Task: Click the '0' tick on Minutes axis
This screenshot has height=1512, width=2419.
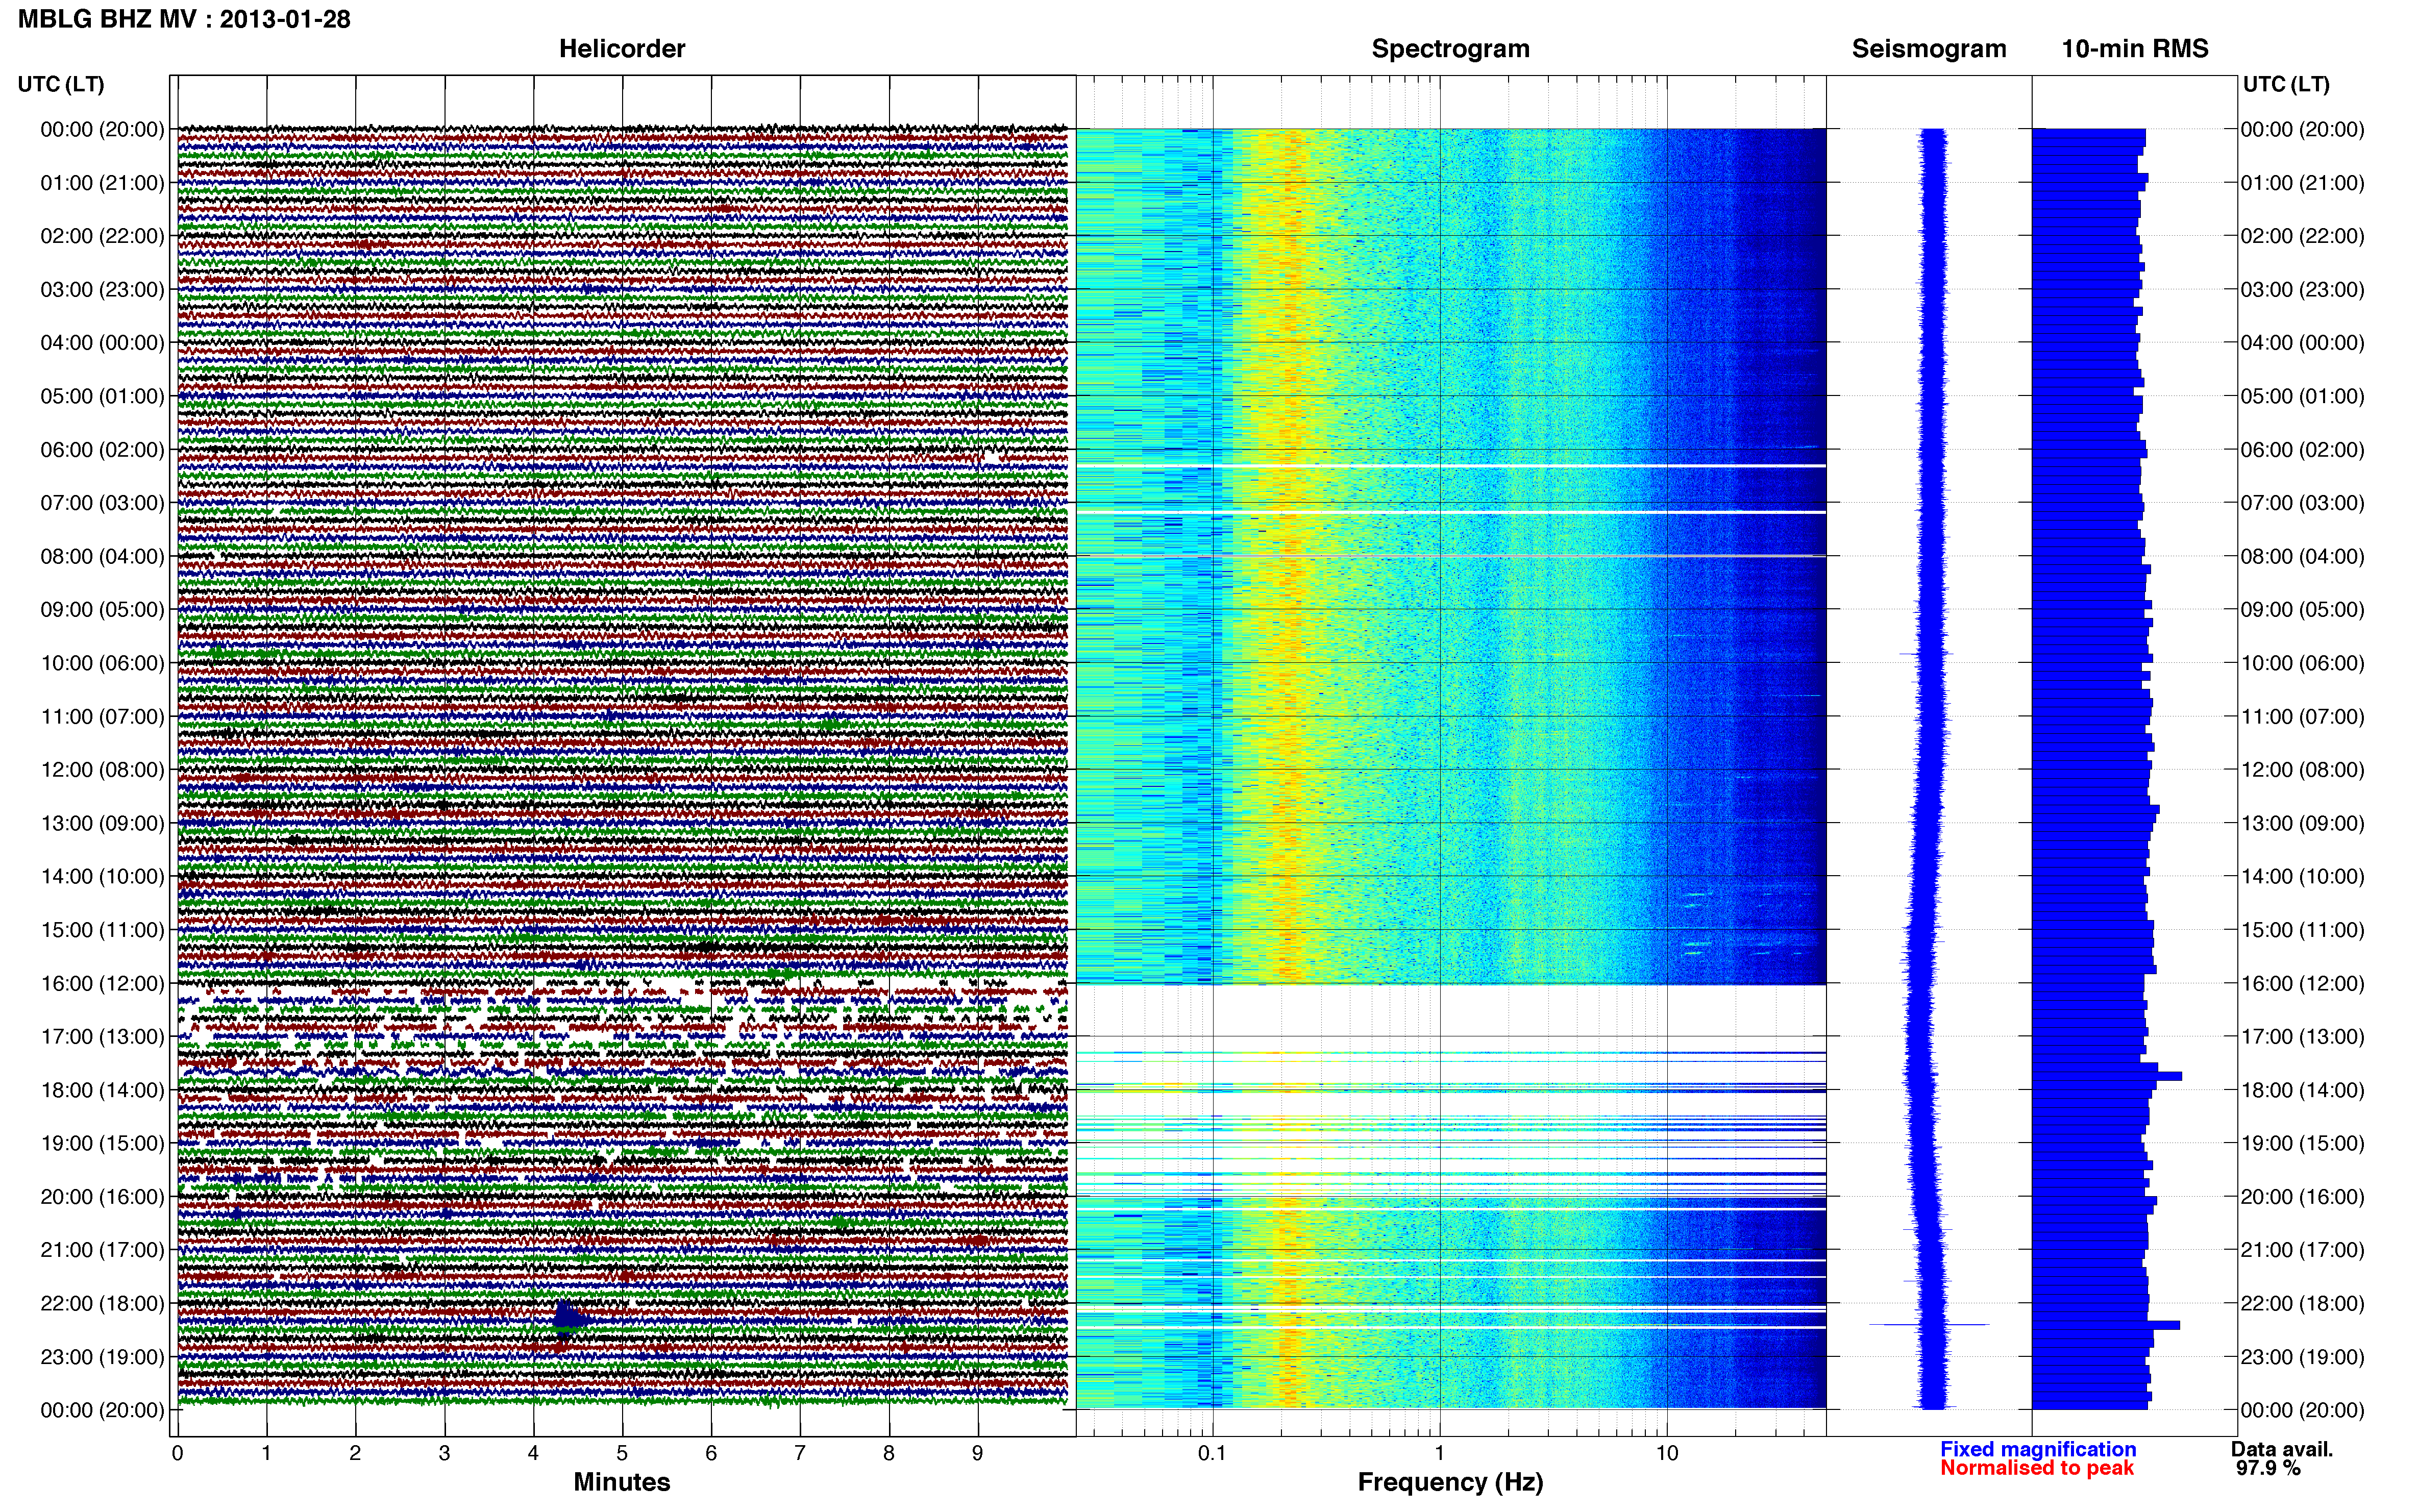Action: [x=177, y=1453]
